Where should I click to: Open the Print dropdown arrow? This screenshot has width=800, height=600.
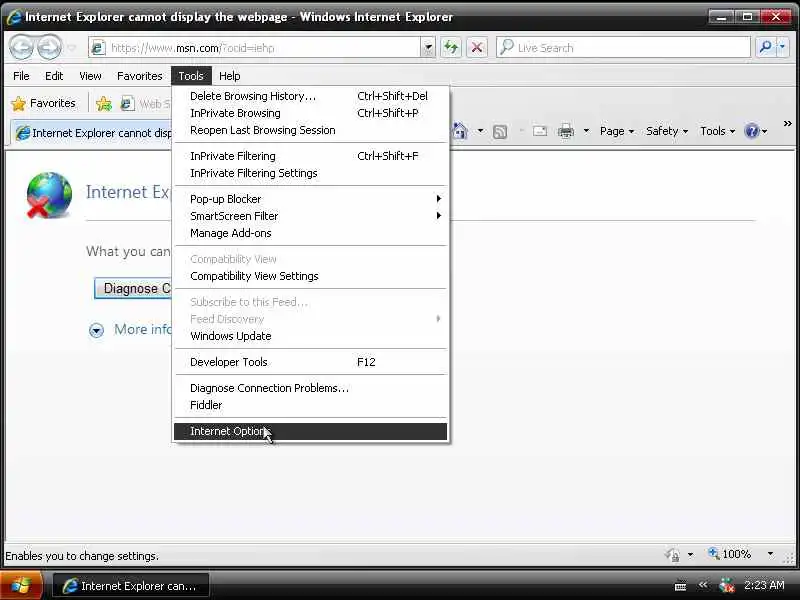[x=586, y=131]
